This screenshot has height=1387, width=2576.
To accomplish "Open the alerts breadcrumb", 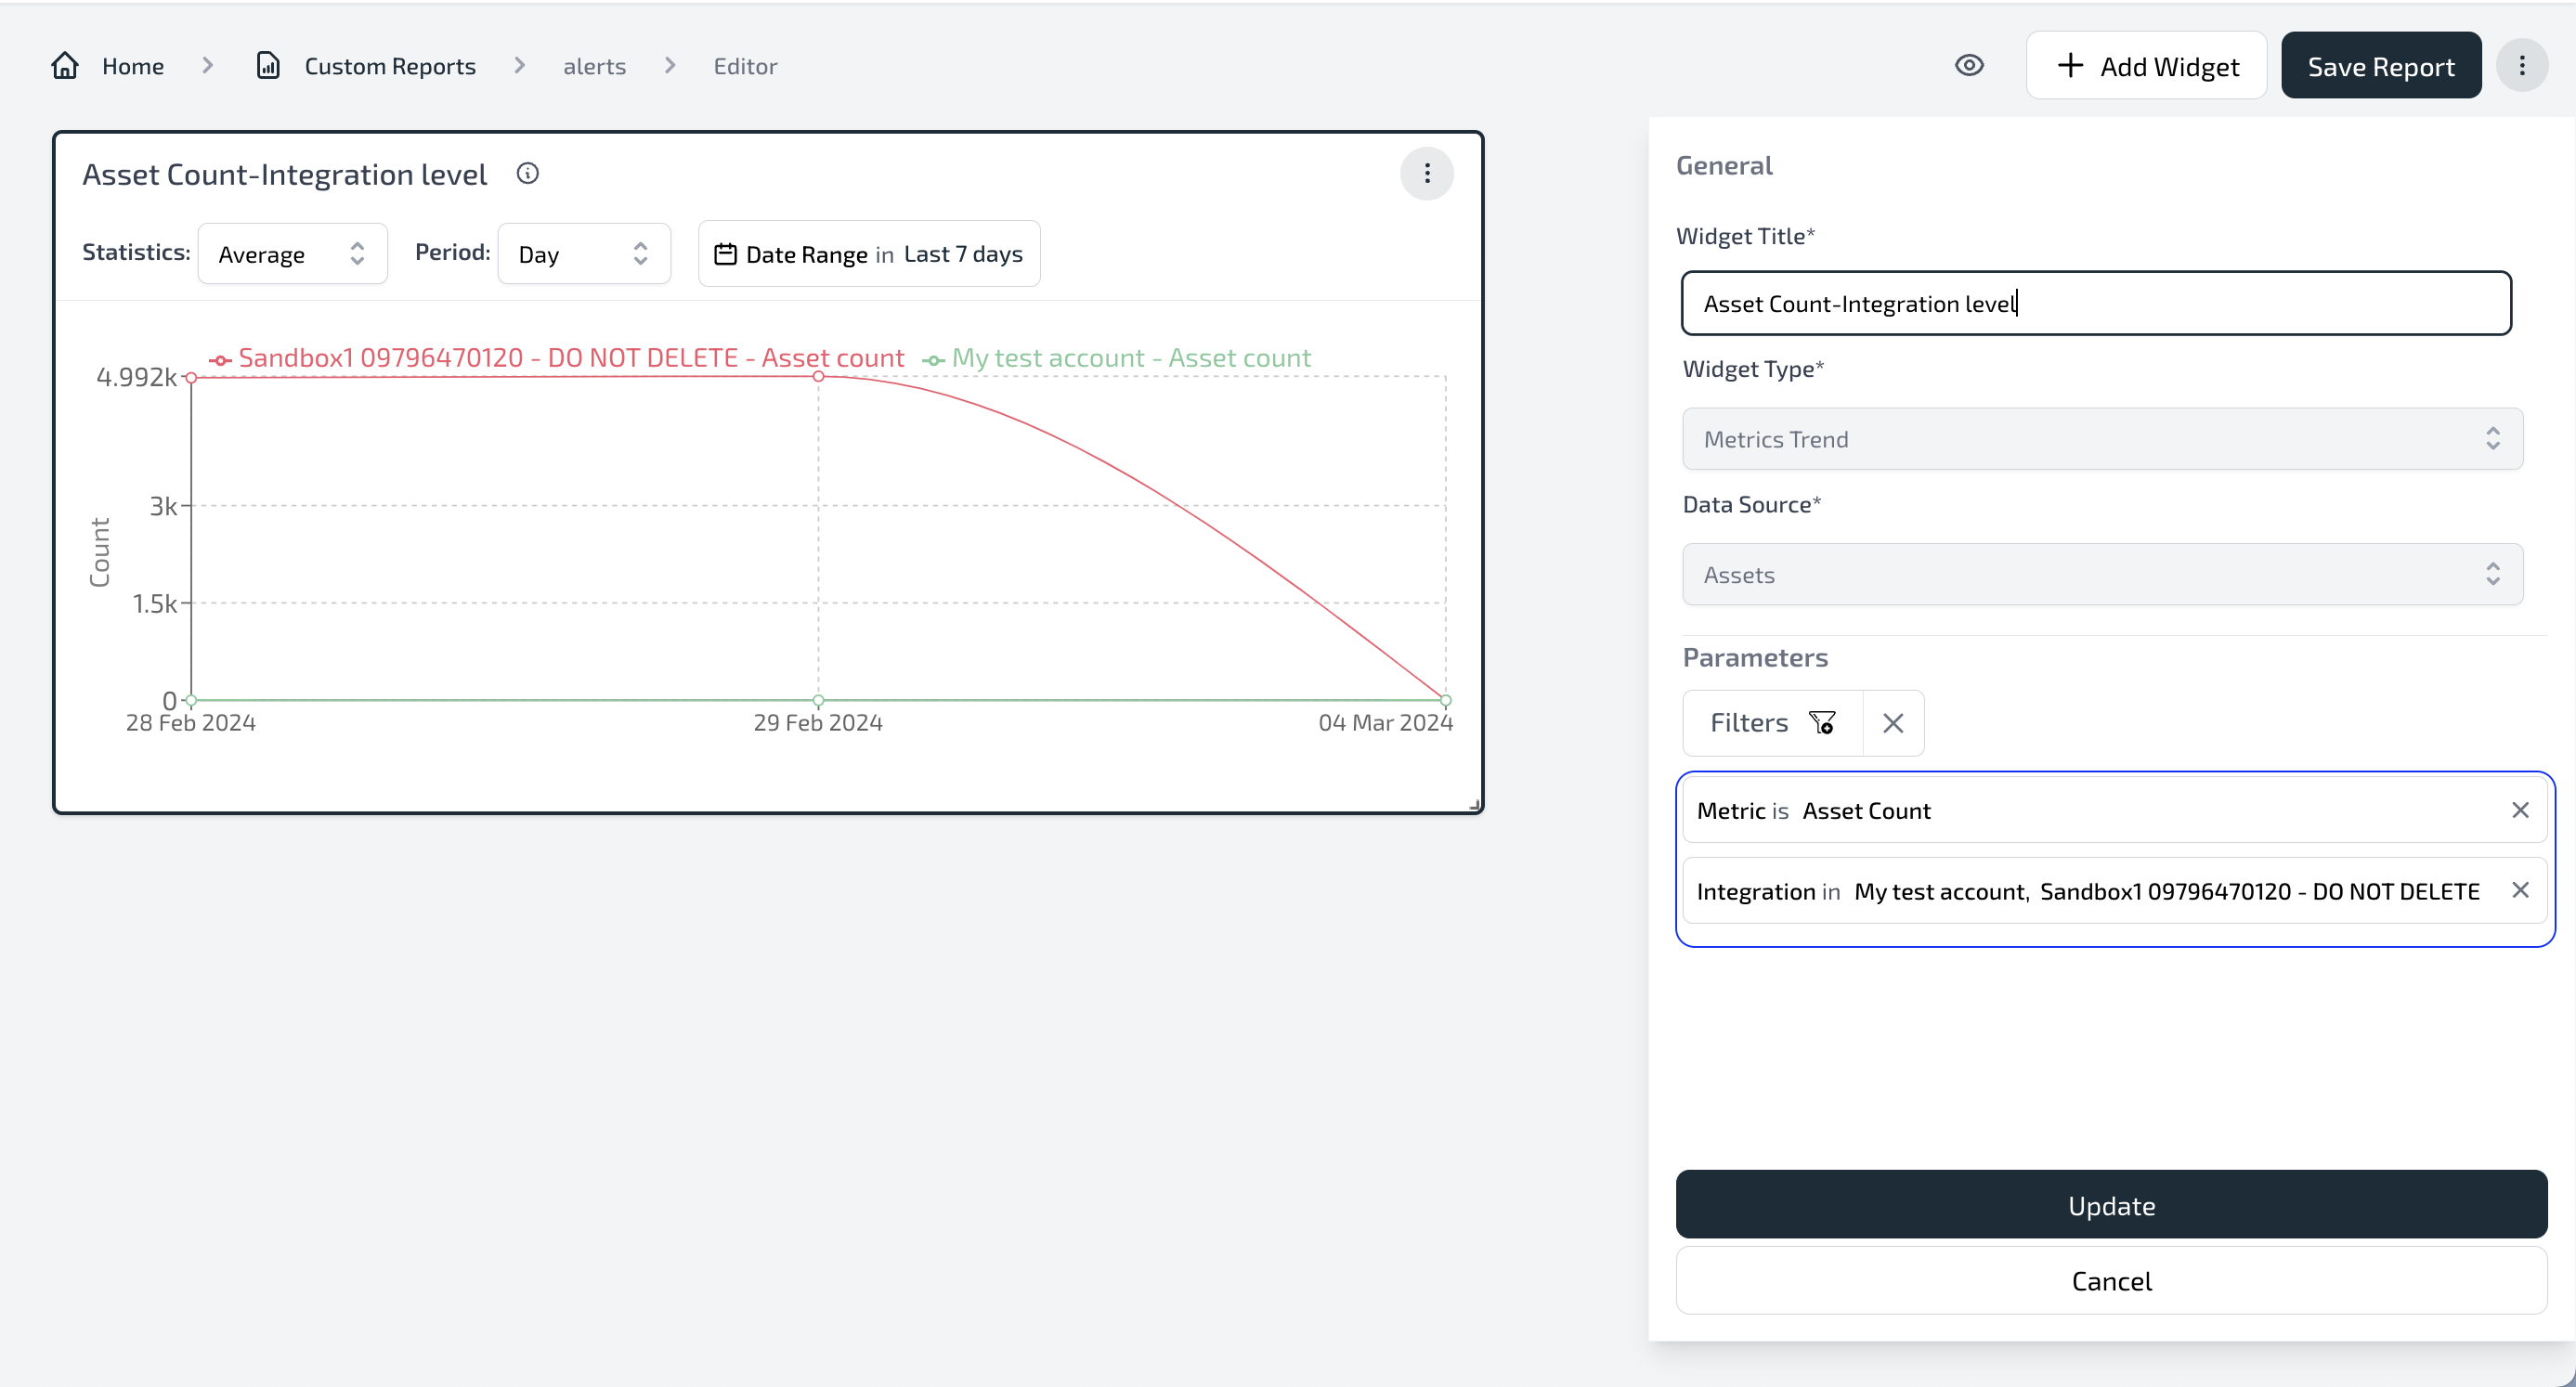I will (594, 66).
